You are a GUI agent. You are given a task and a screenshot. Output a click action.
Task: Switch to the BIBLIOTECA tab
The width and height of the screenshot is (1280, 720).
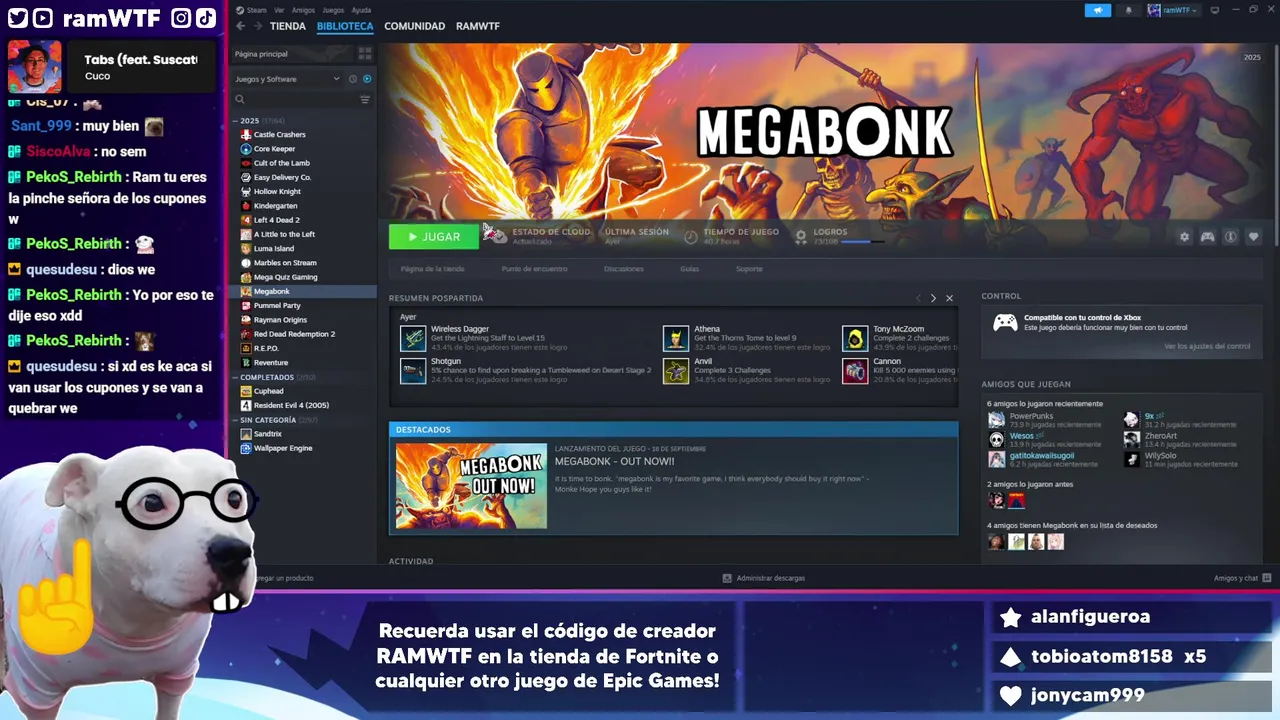pos(345,26)
